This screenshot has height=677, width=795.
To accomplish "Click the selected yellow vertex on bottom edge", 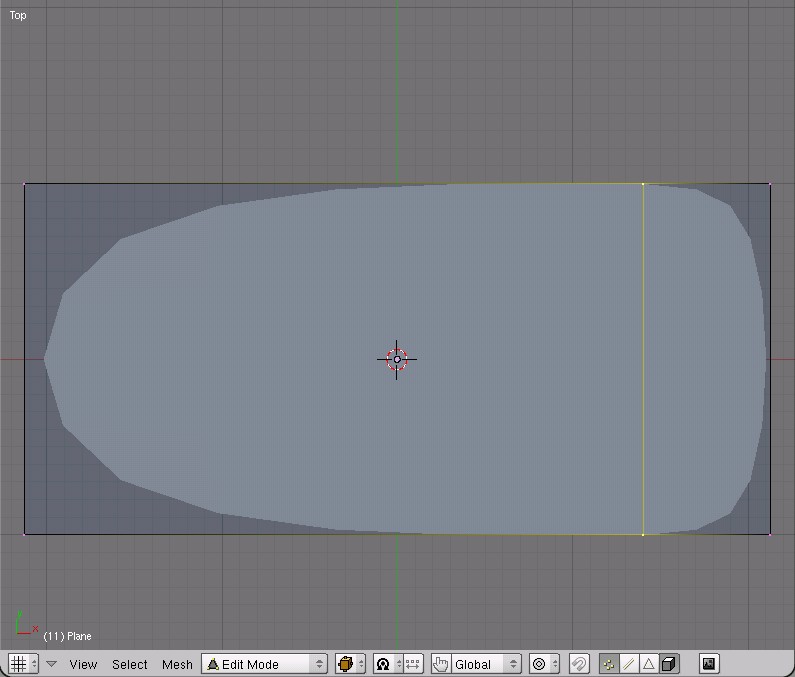I will (x=643, y=535).
